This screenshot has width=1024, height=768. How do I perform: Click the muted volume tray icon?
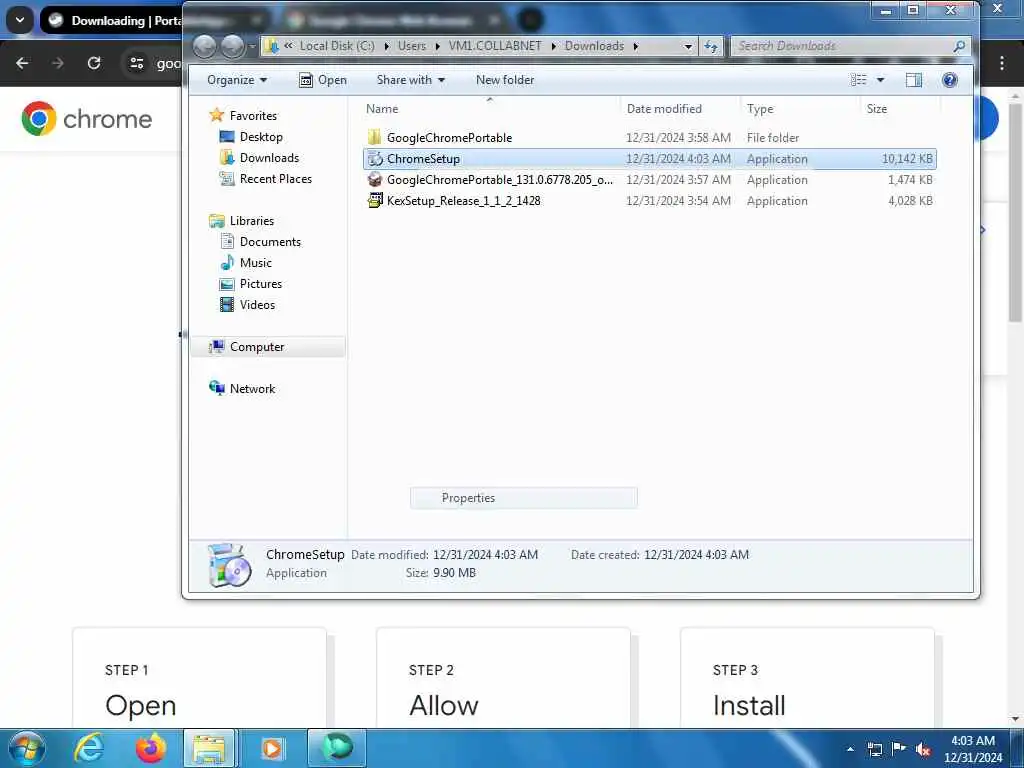[923, 750]
